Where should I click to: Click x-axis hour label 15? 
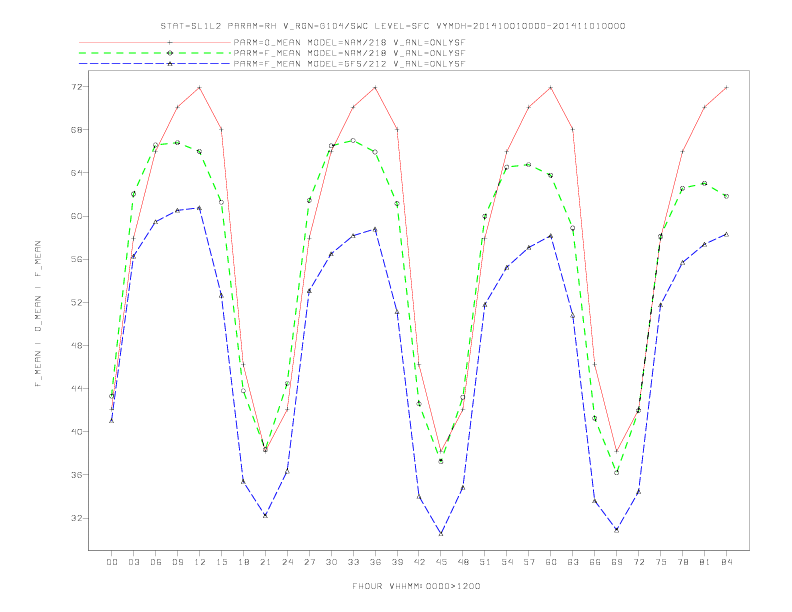(x=221, y=562)
